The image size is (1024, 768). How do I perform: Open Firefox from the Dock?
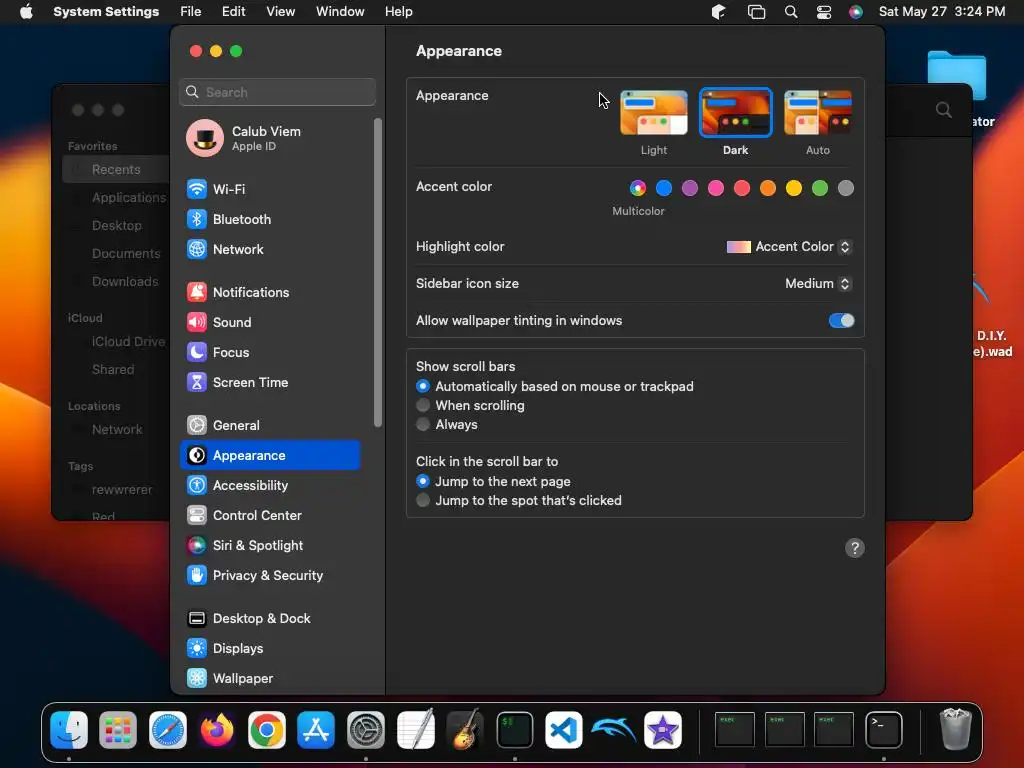[217, 729]
